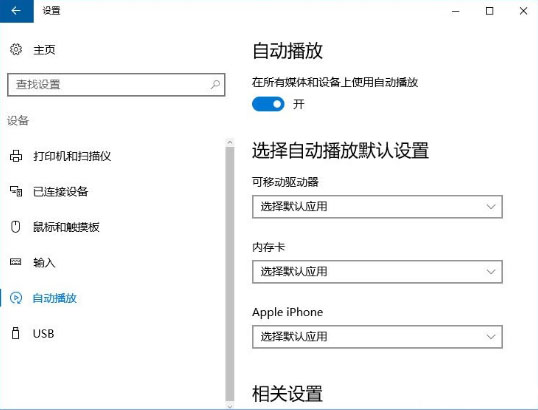This screenshot has width=538, height=410.
Task: Open 鼠标和触摸板 settings
Action: coord(66,227)
